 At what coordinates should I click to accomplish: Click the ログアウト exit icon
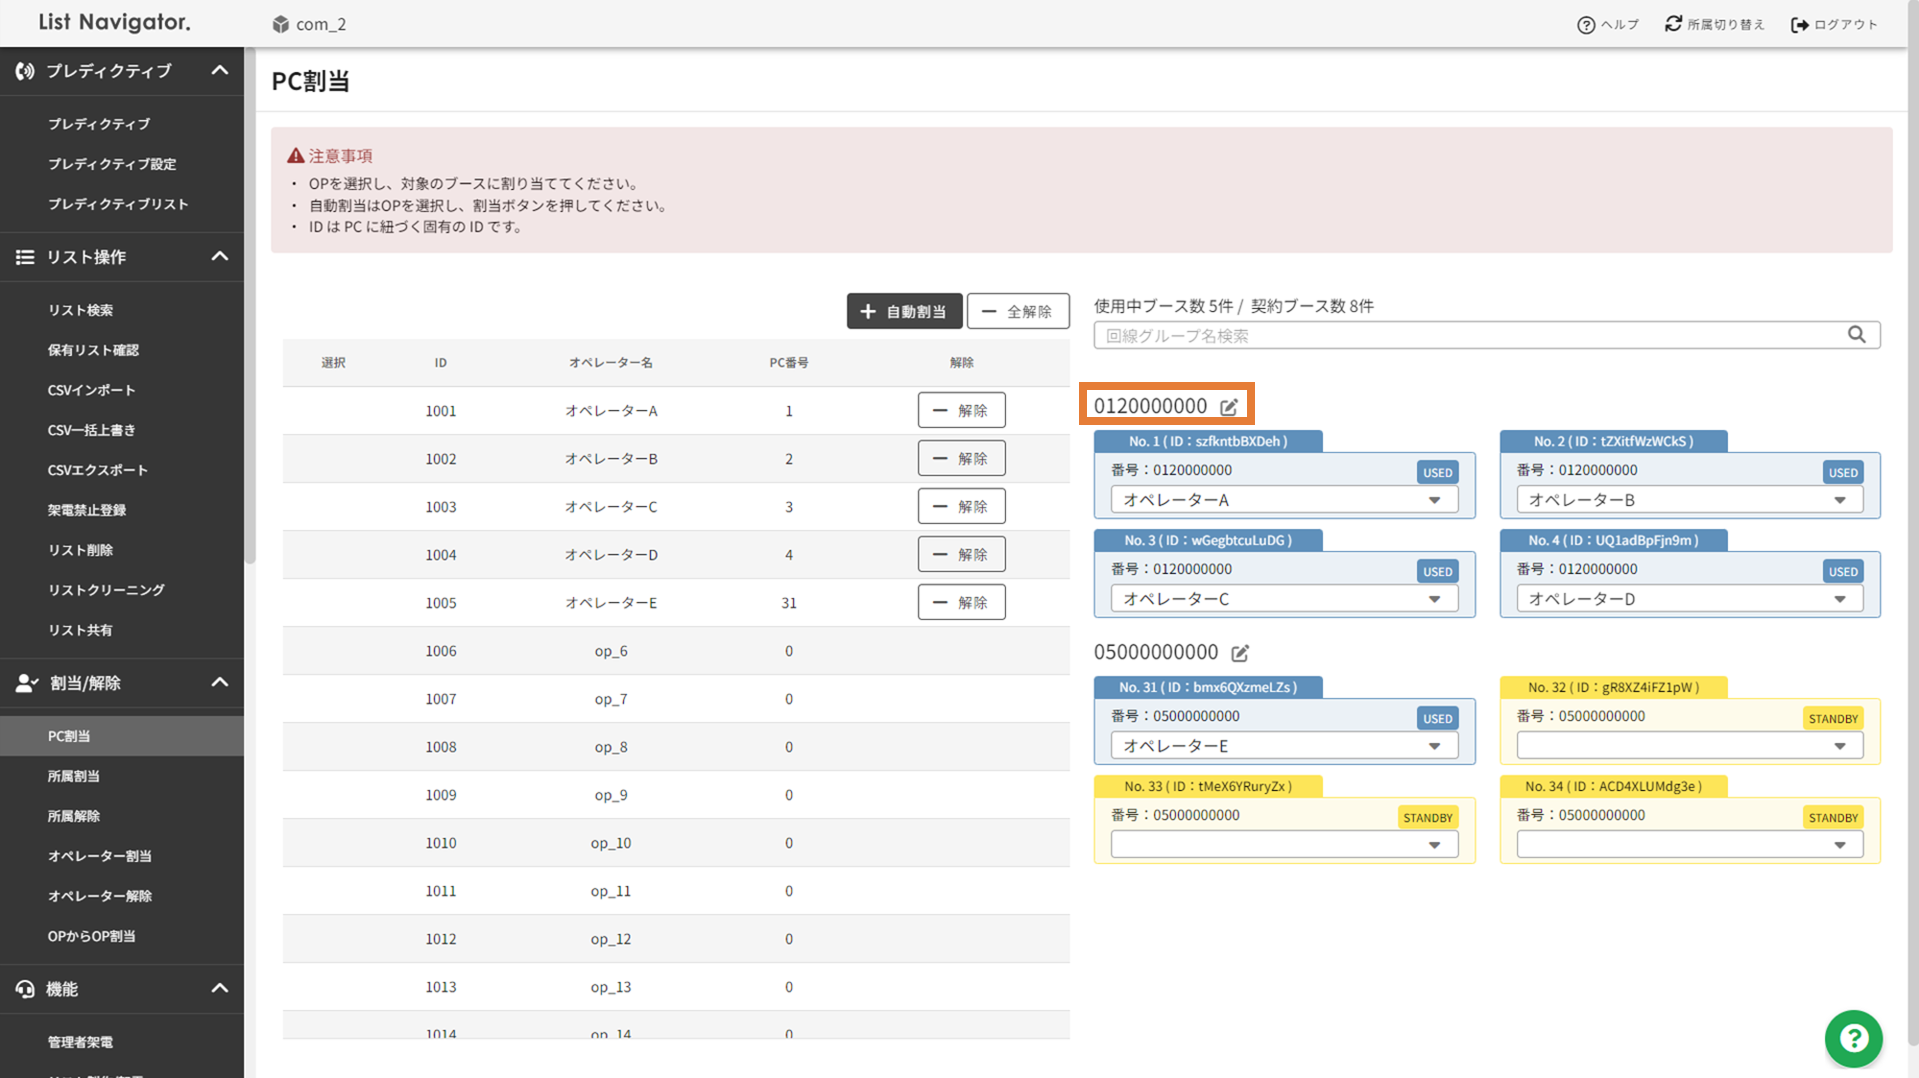point(1799,25)
